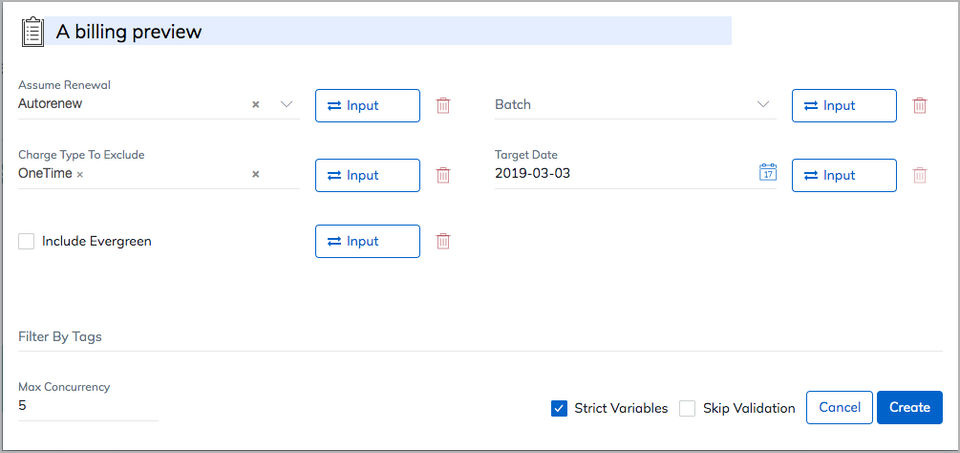
Task: Edit the Max Concurrency value field
Action: [88, 407]
